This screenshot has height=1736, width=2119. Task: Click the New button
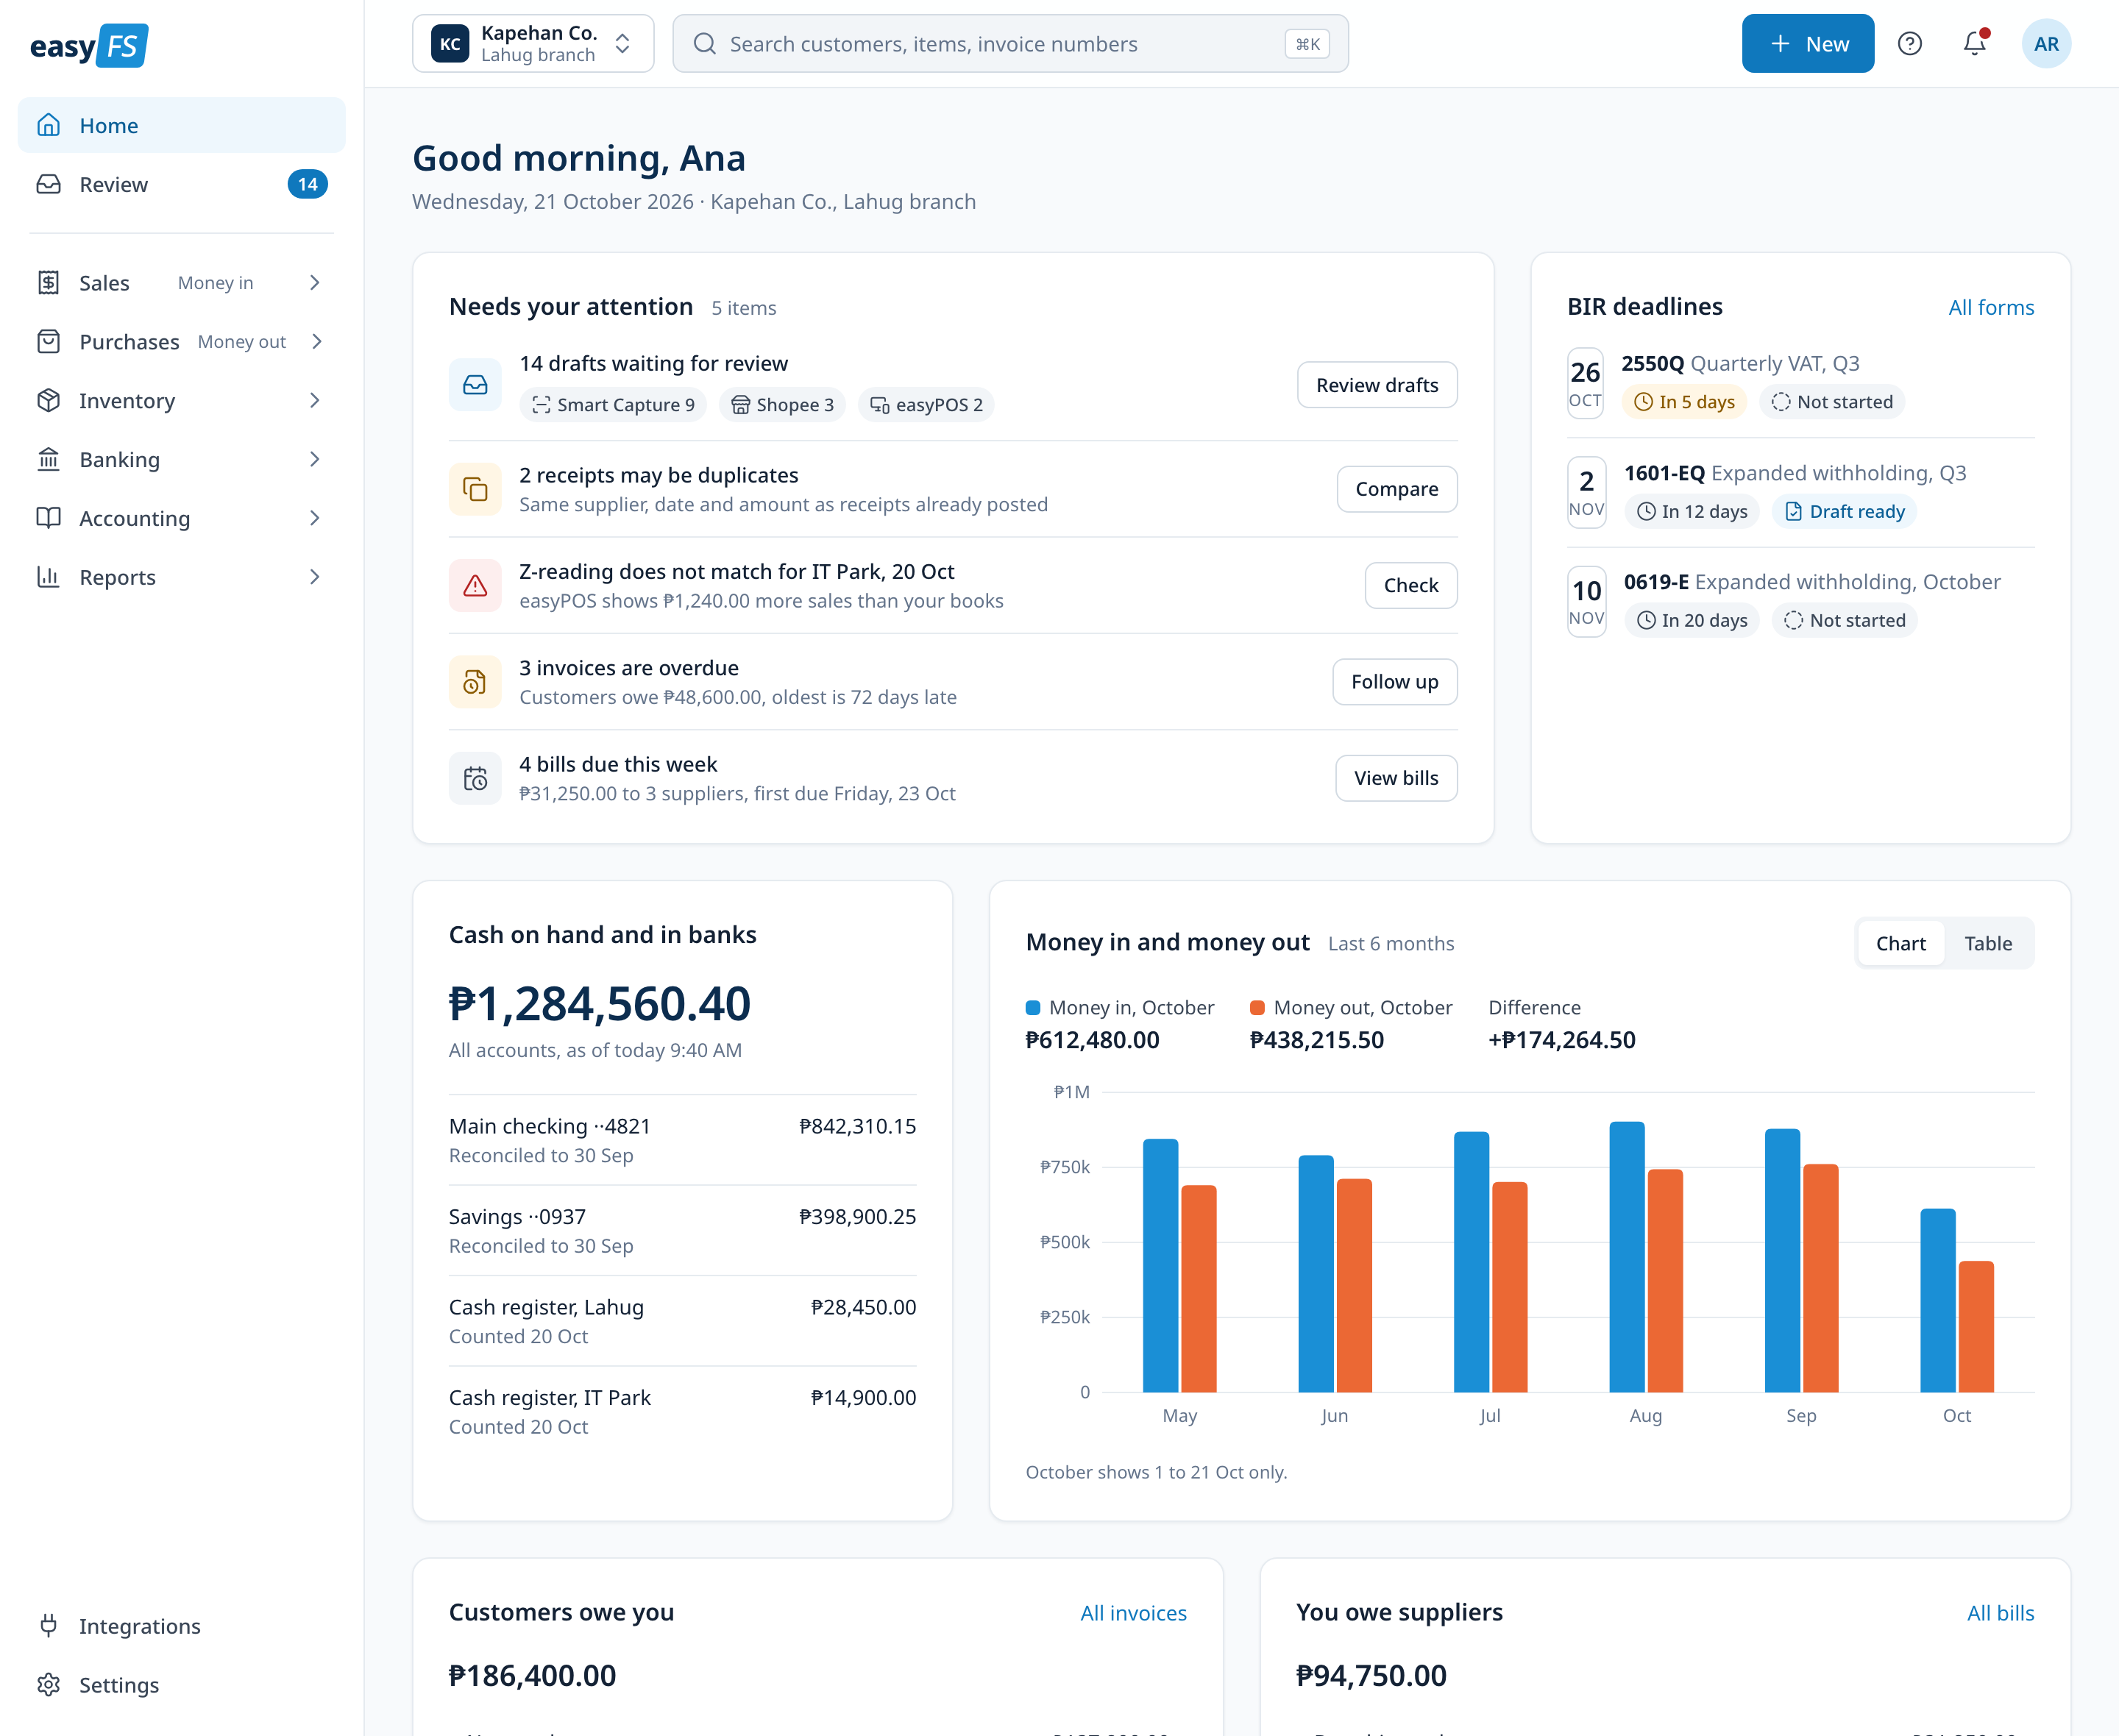pyautogui.click(x=1807, y=44)
